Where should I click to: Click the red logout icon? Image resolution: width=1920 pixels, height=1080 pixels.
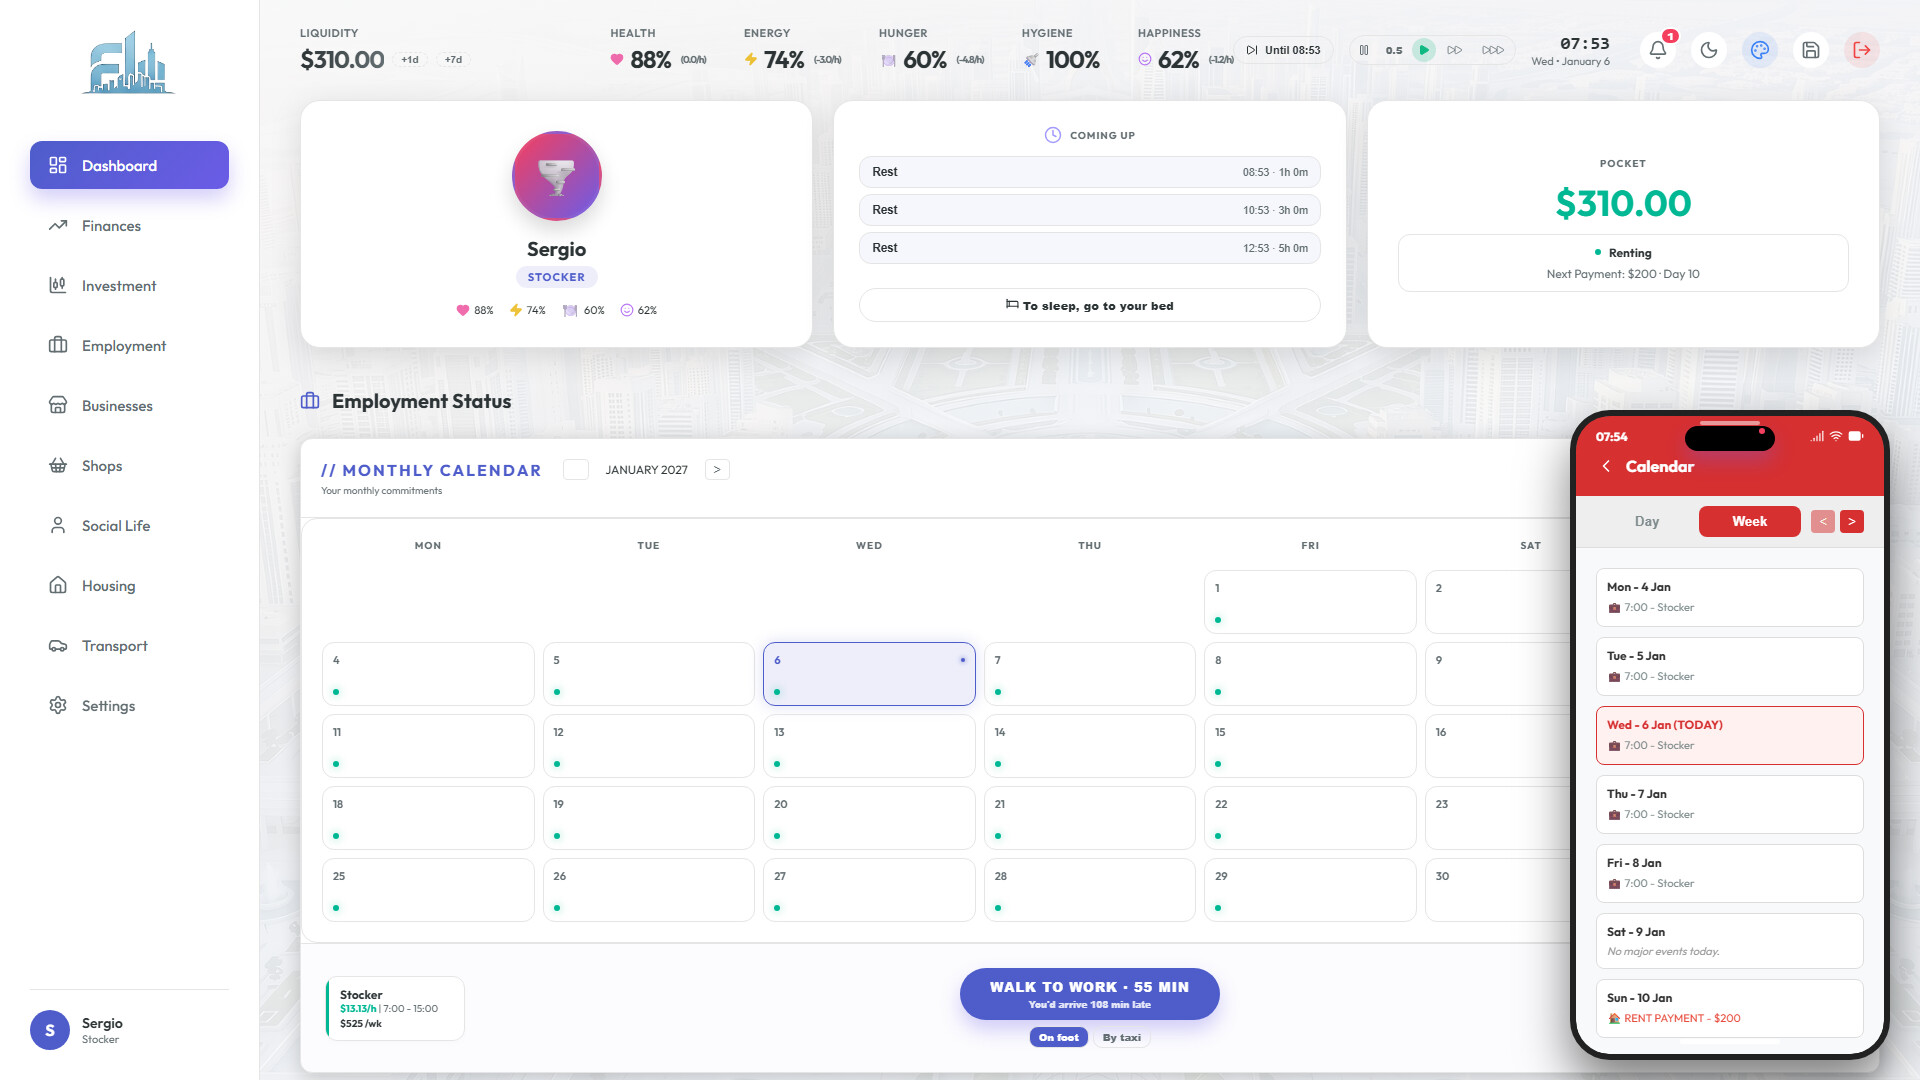(1862, 50)
